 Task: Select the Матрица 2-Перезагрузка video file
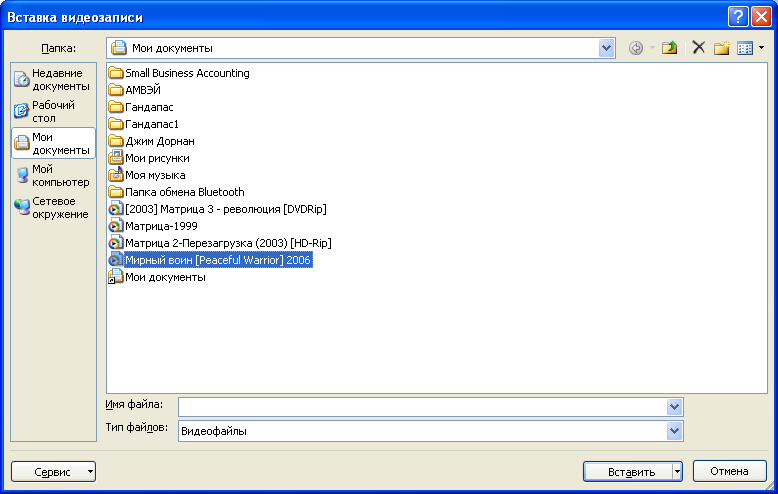click(220, 243)
